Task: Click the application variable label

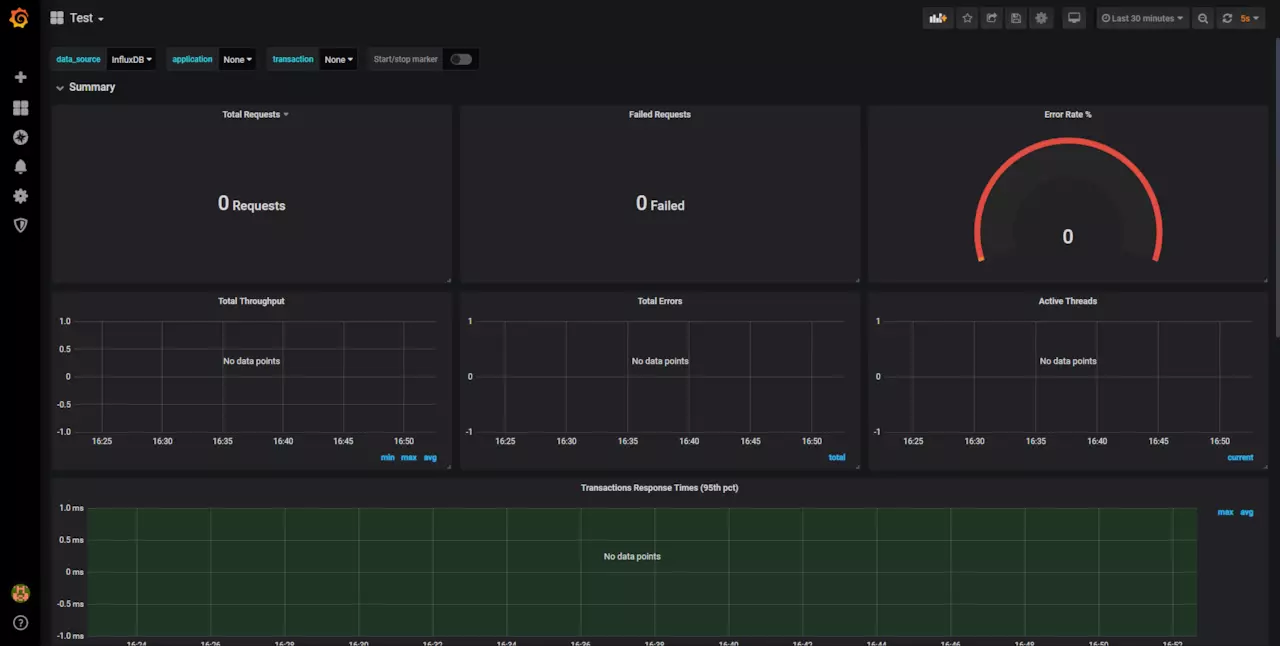Action: (192, 59)
